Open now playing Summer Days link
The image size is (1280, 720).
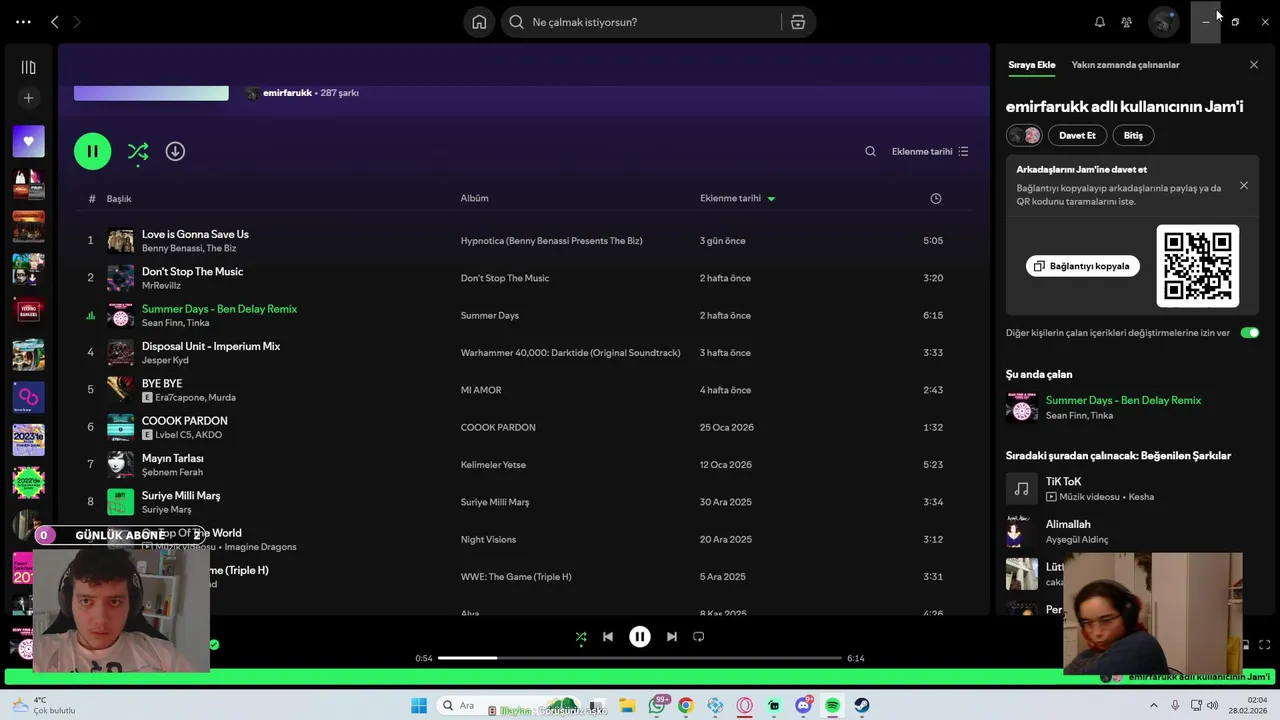click(1123, 400)
